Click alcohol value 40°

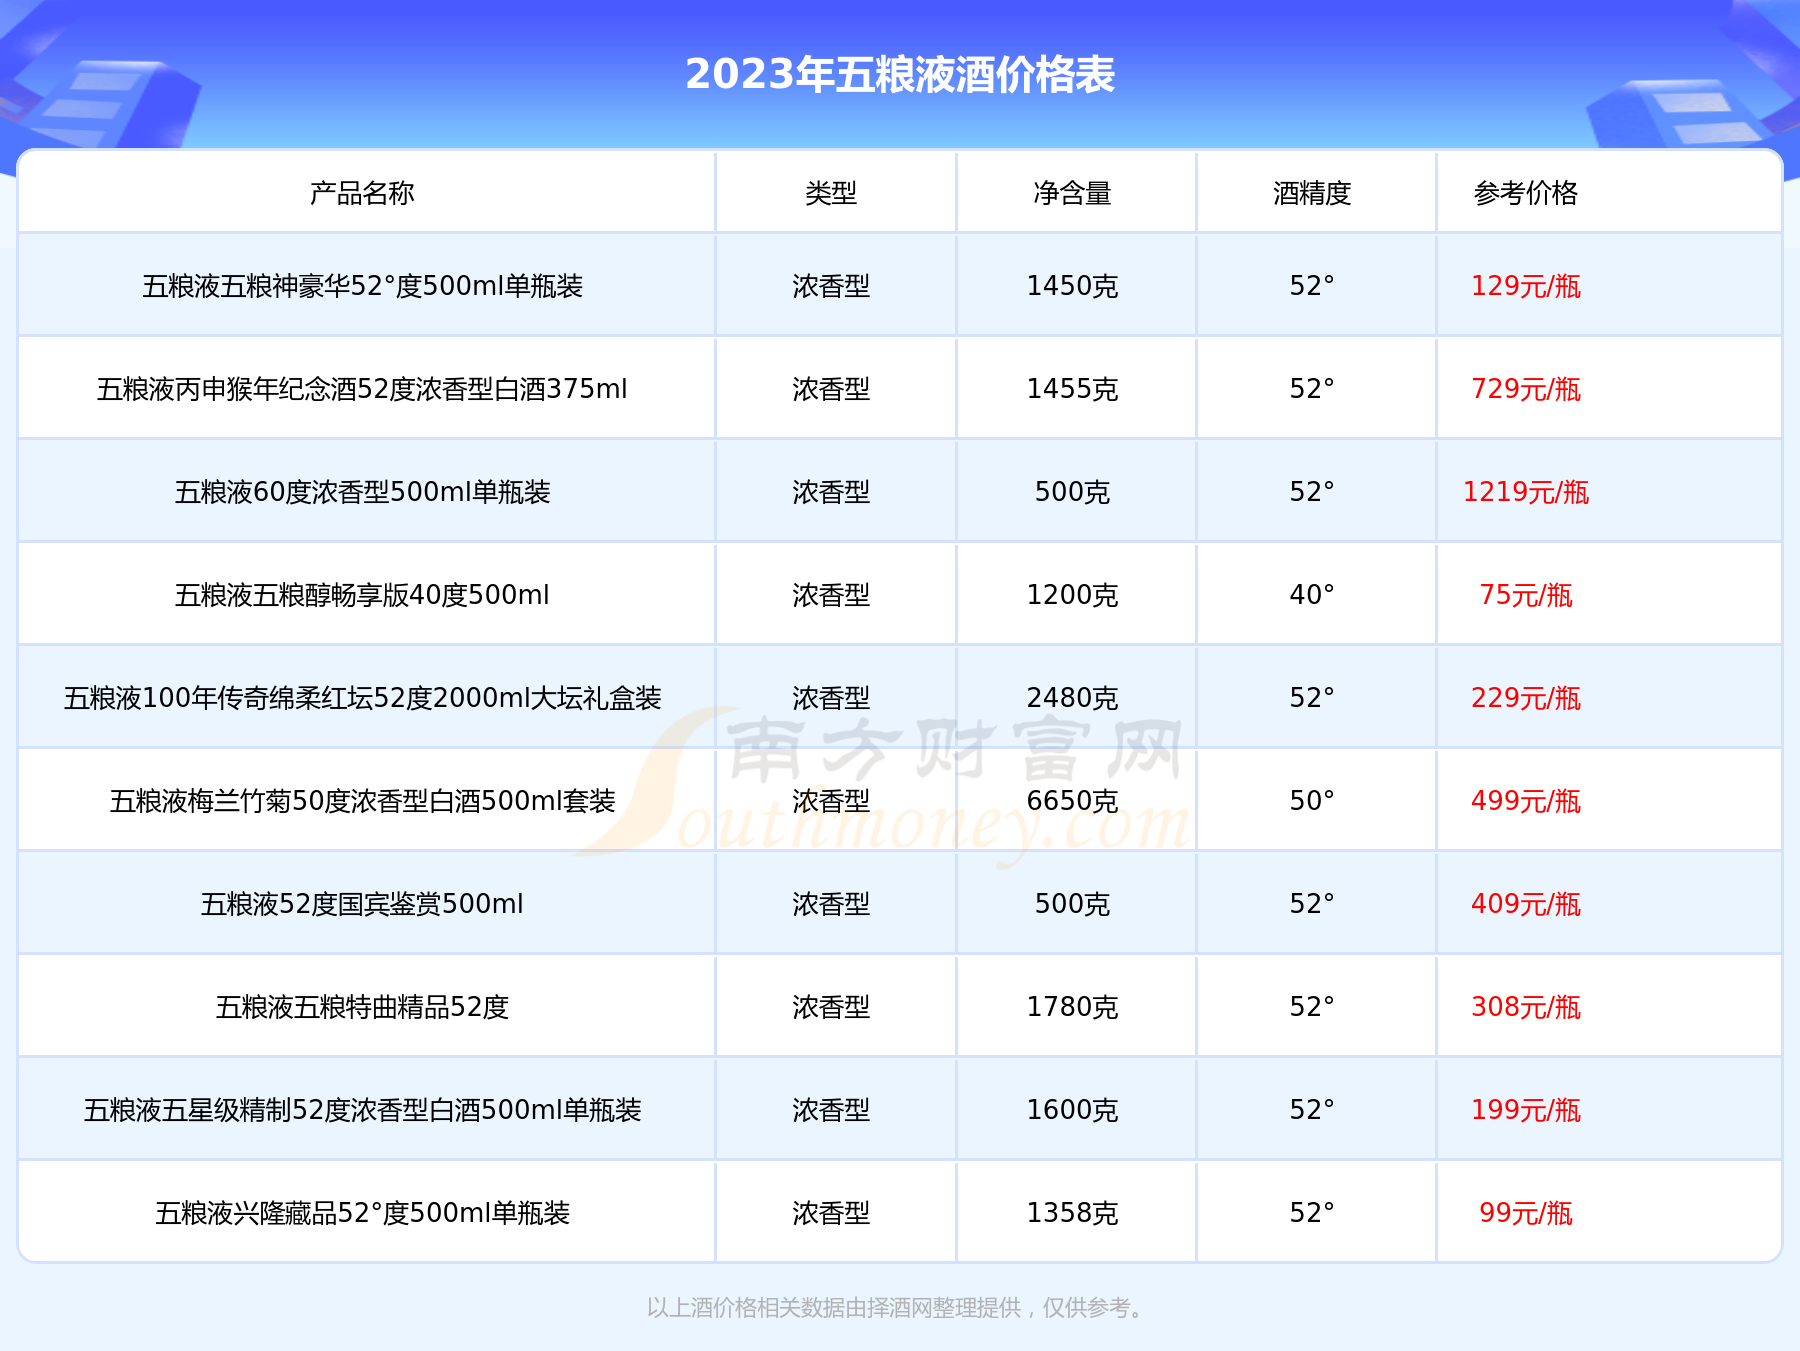click(1312, 595)
